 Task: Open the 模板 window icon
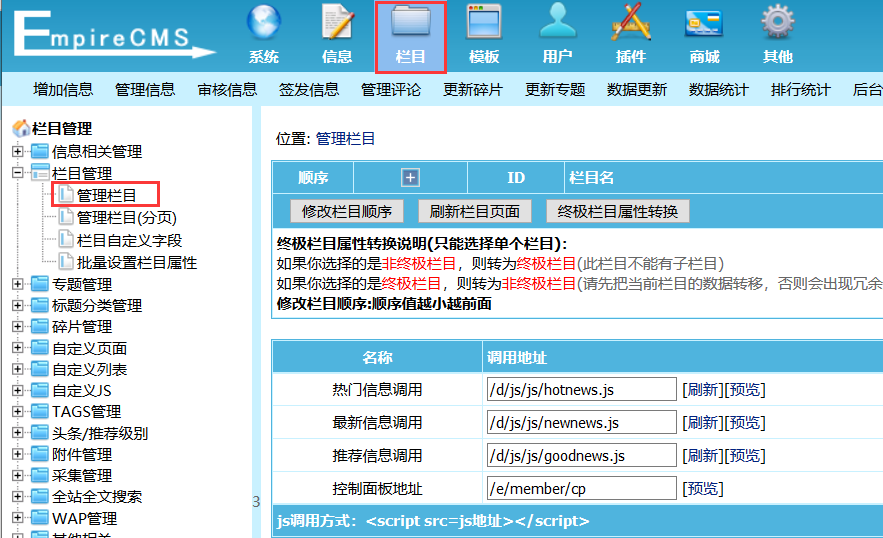484,23
